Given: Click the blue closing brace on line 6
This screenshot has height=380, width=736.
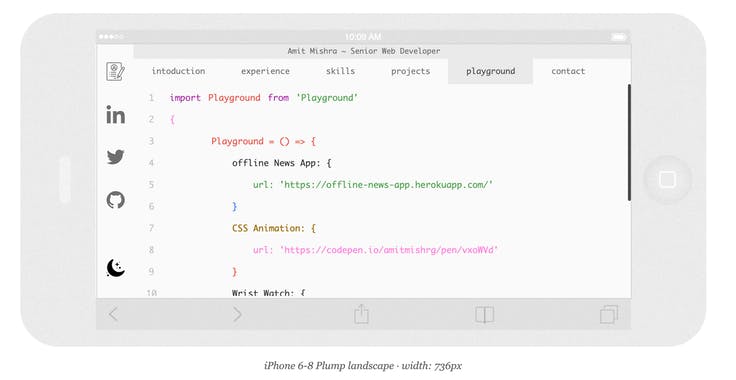Looking at the screenshot, I should (235, 206).
